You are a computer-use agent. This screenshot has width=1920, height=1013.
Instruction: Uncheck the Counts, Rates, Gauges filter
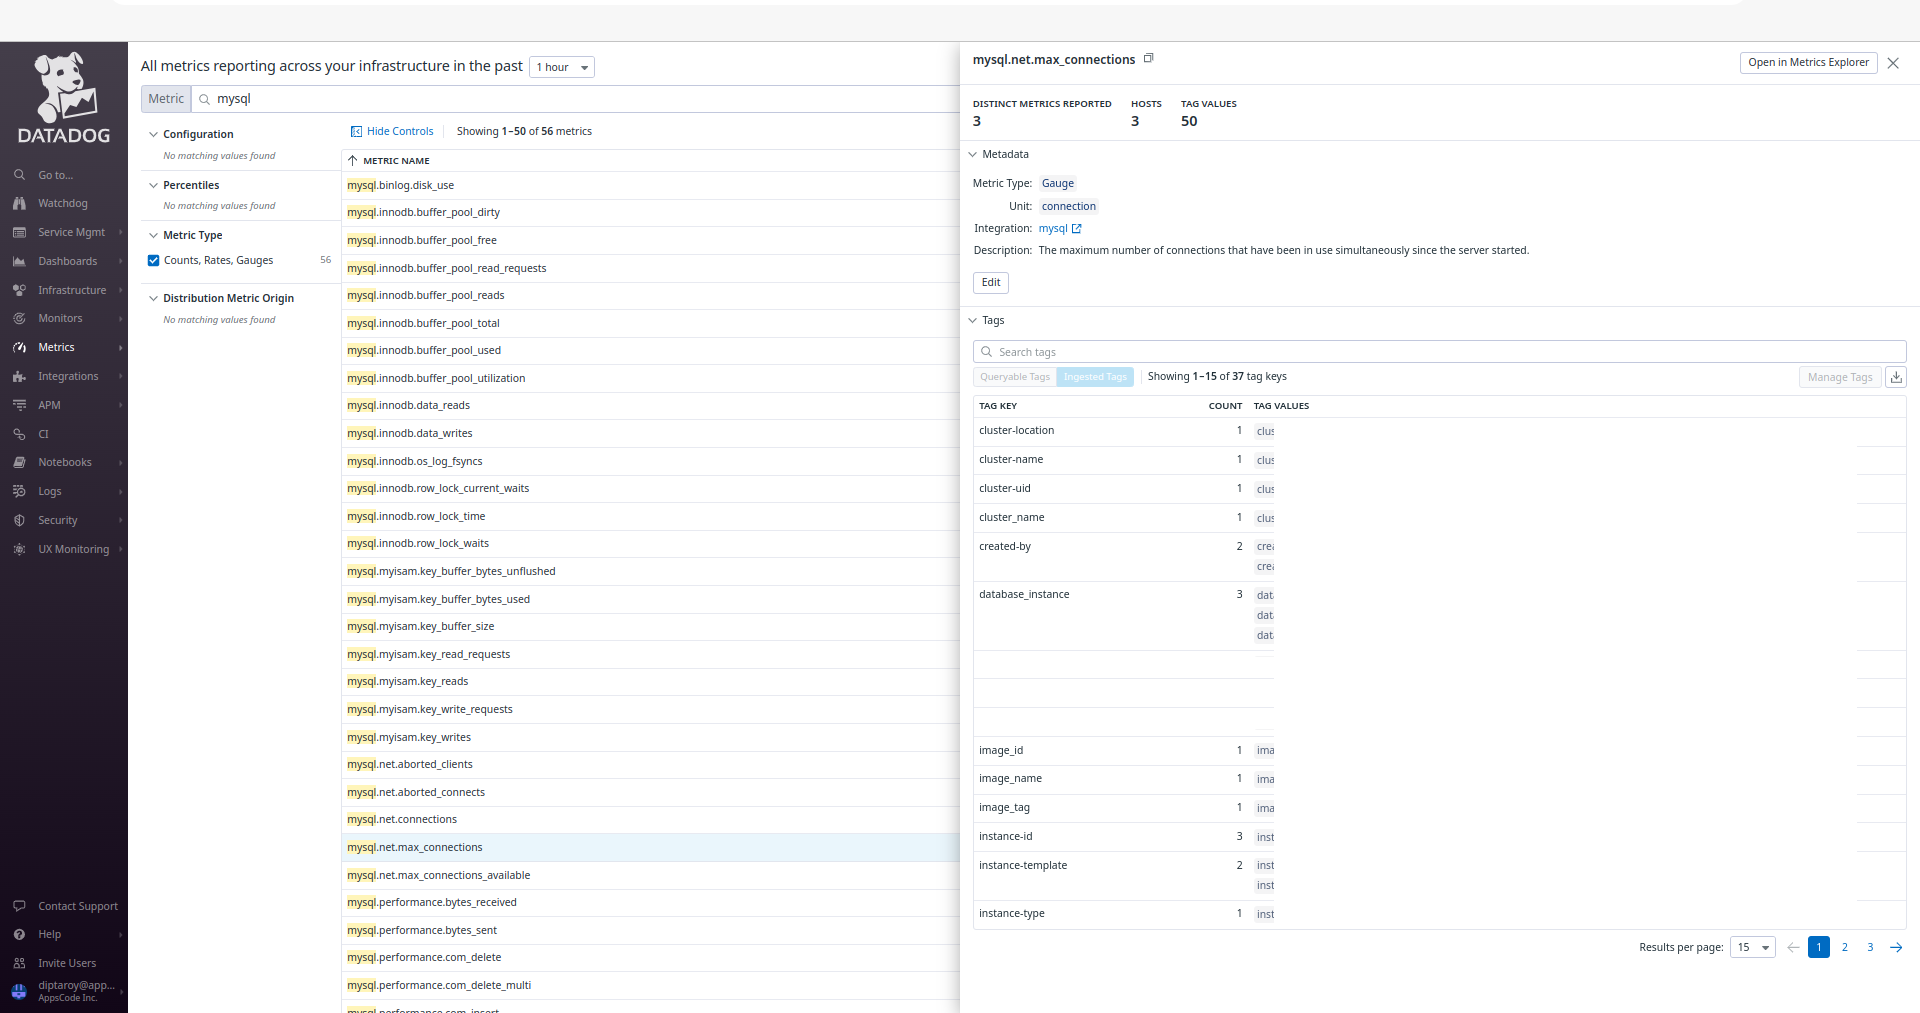pyautogui.click(x=154, y=260)
